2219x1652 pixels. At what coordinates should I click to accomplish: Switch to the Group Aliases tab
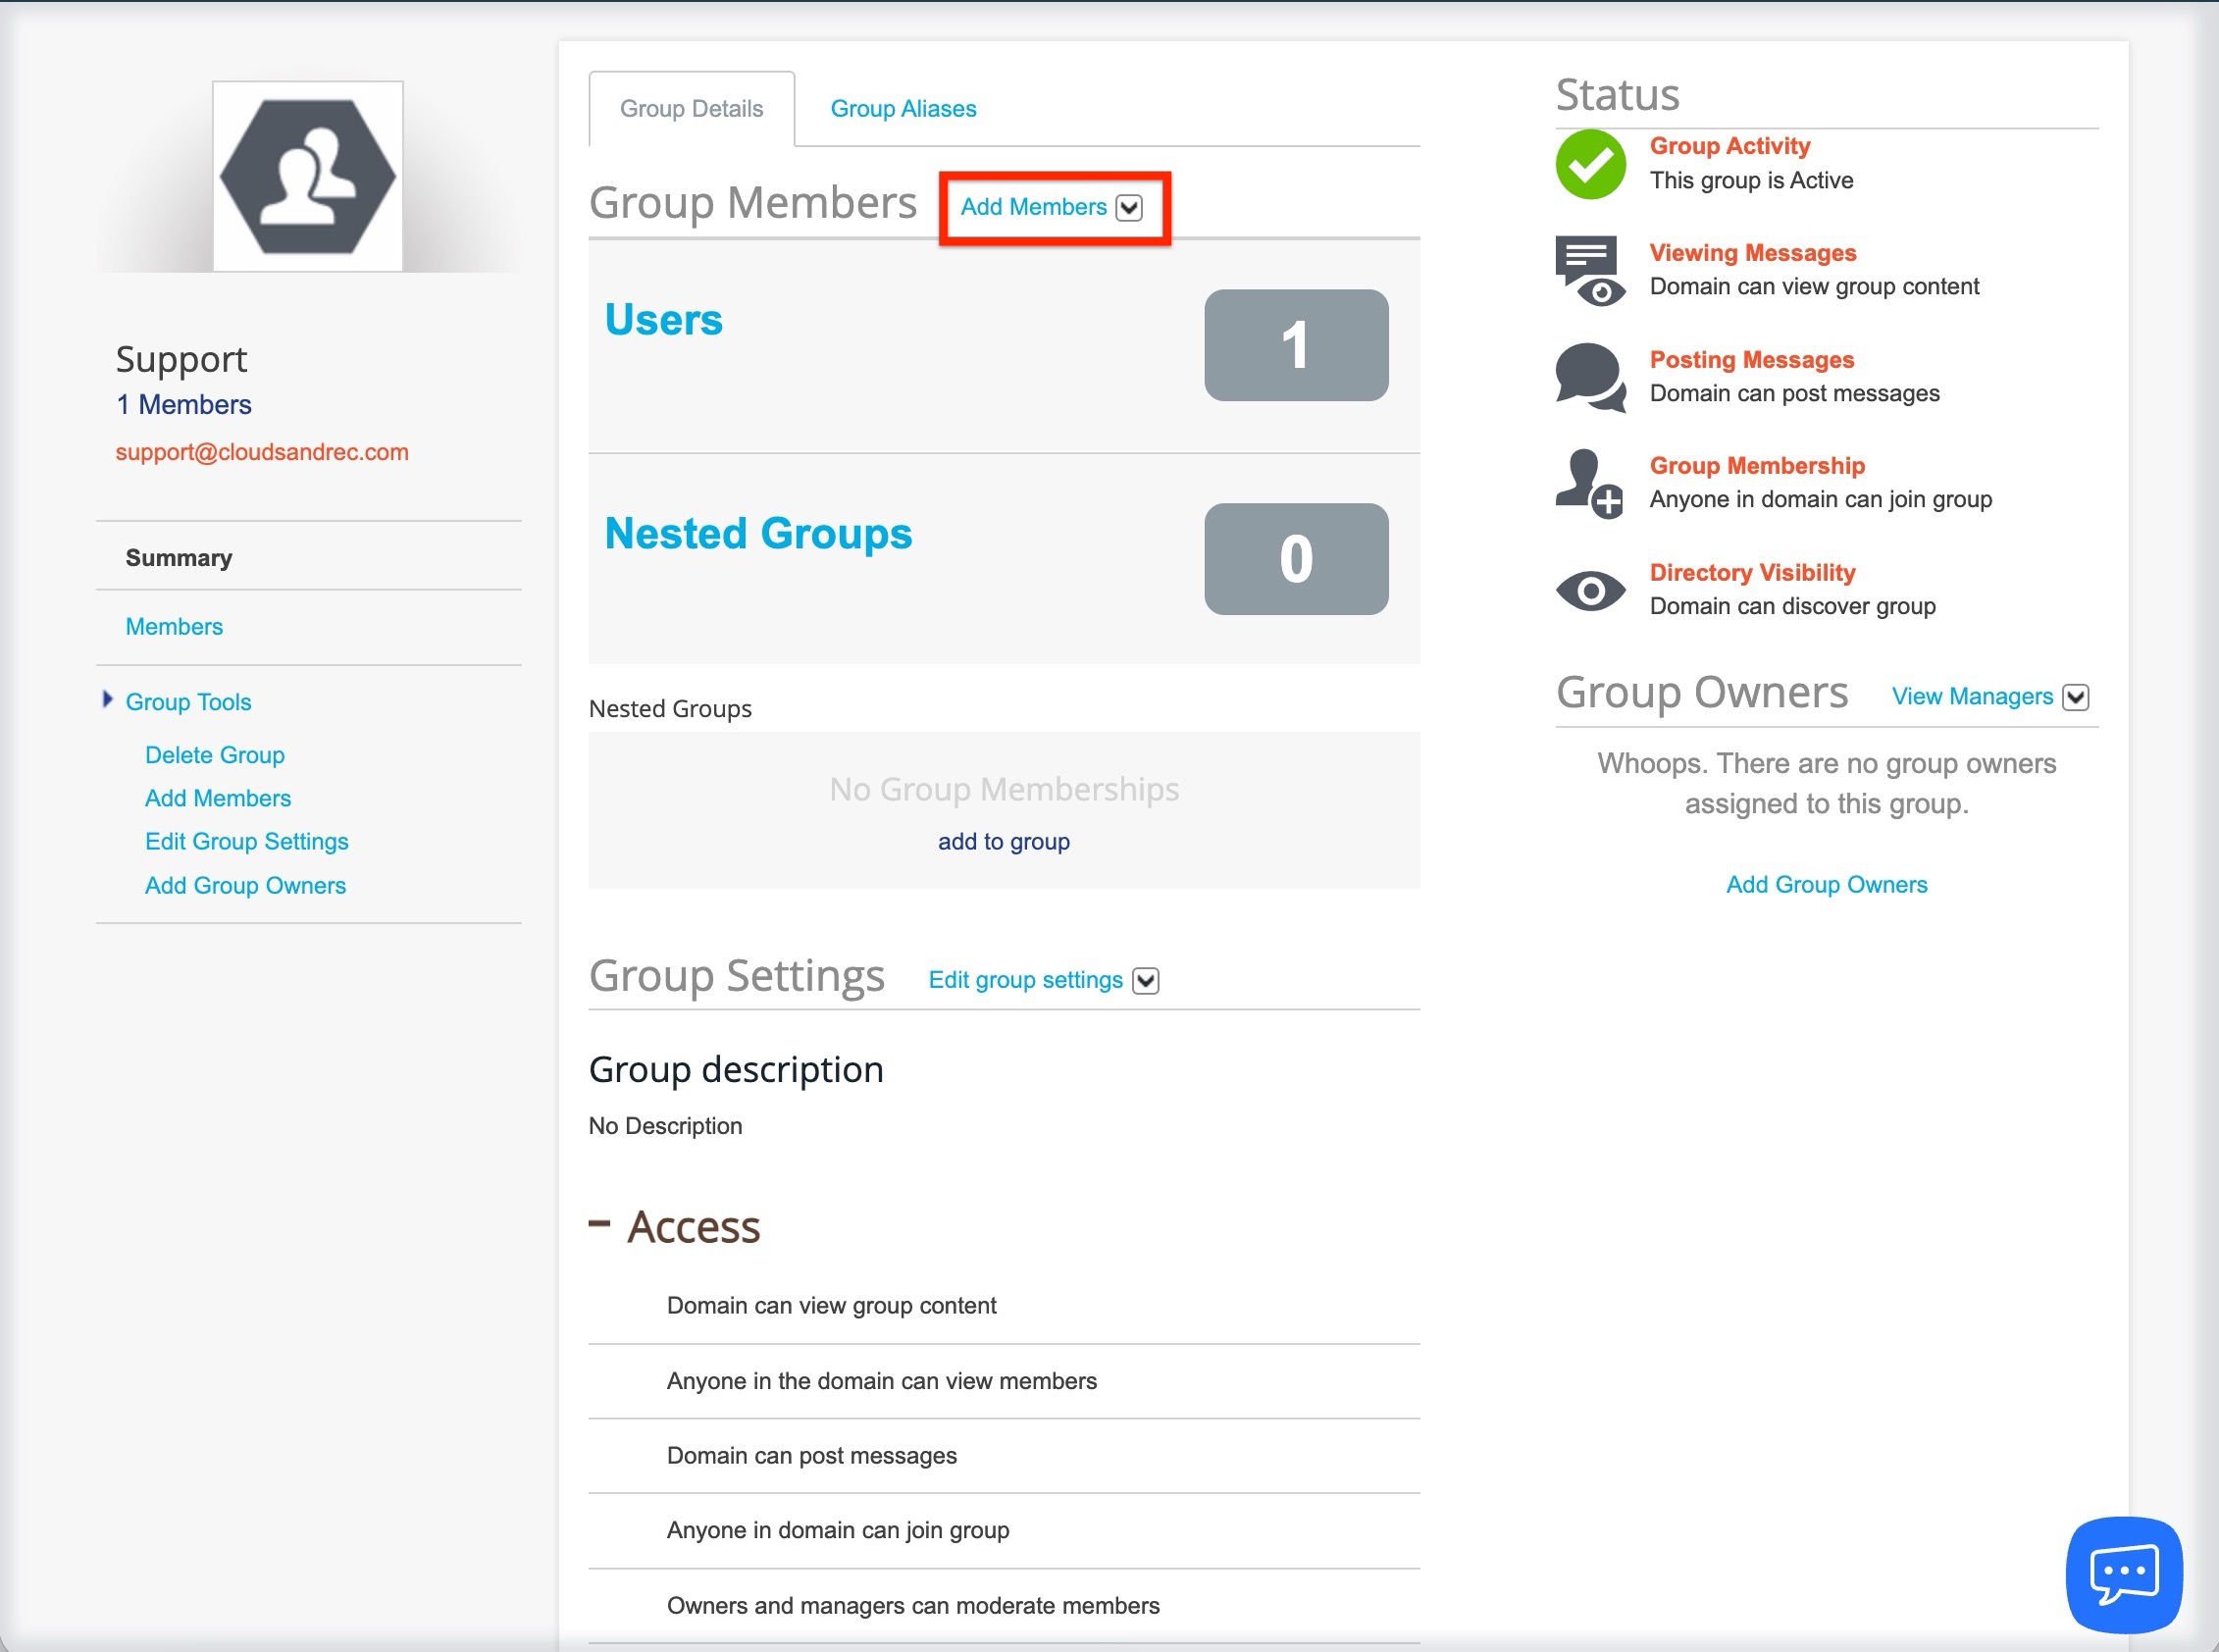coord(903,108)
